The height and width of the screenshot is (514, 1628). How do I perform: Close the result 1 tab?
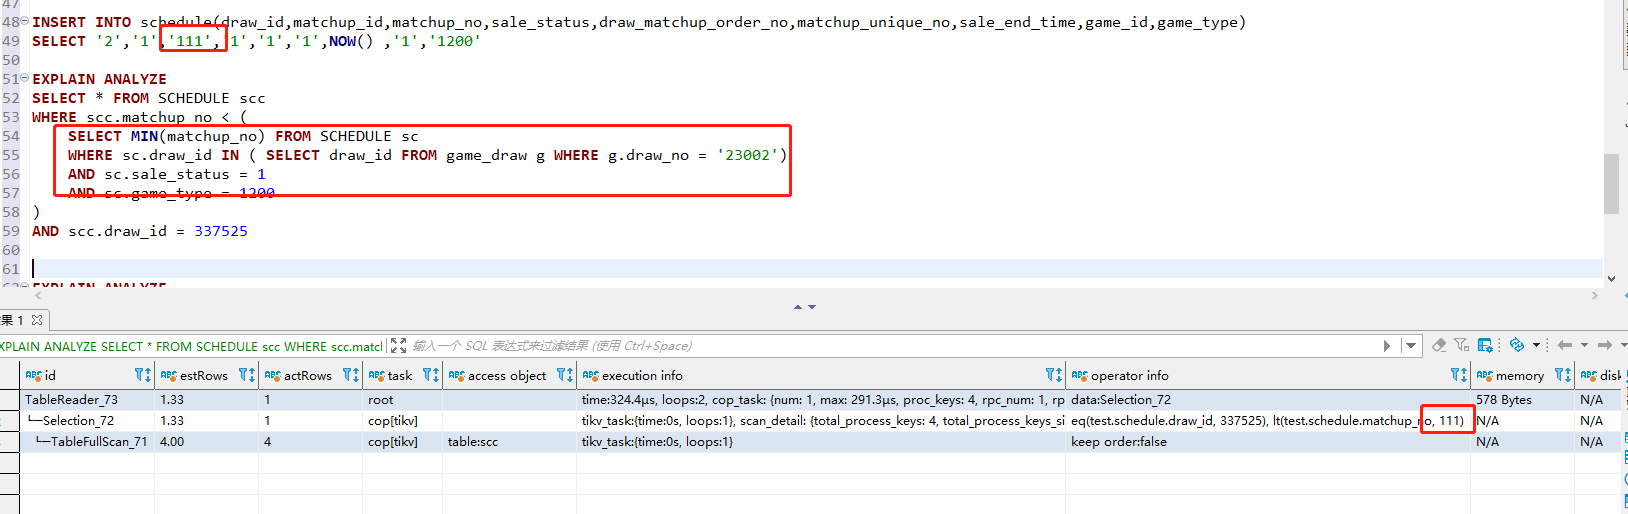coord(37,320)
